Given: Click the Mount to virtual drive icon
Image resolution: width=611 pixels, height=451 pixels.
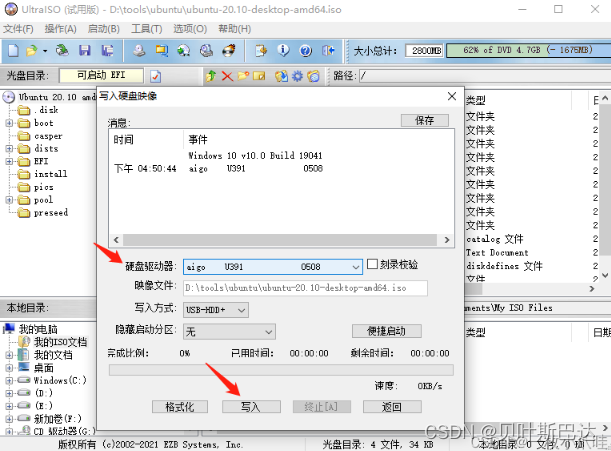Looking at the screenshot, I should 206,50.
